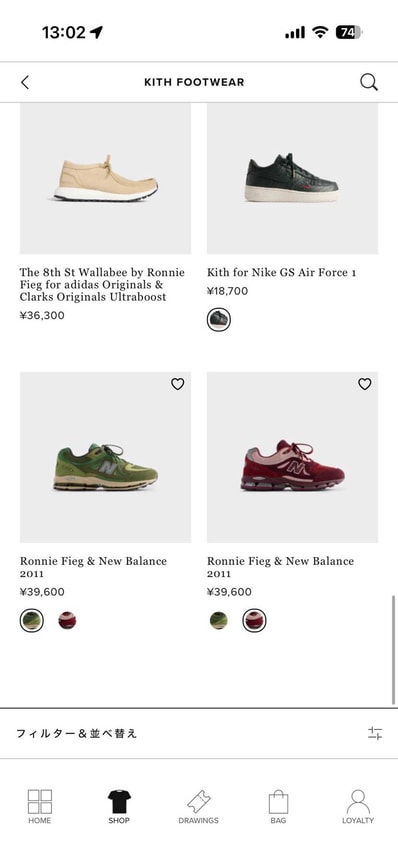Tap the back arrow in header
The image size is (398, 865).
(x=25, y=82)
